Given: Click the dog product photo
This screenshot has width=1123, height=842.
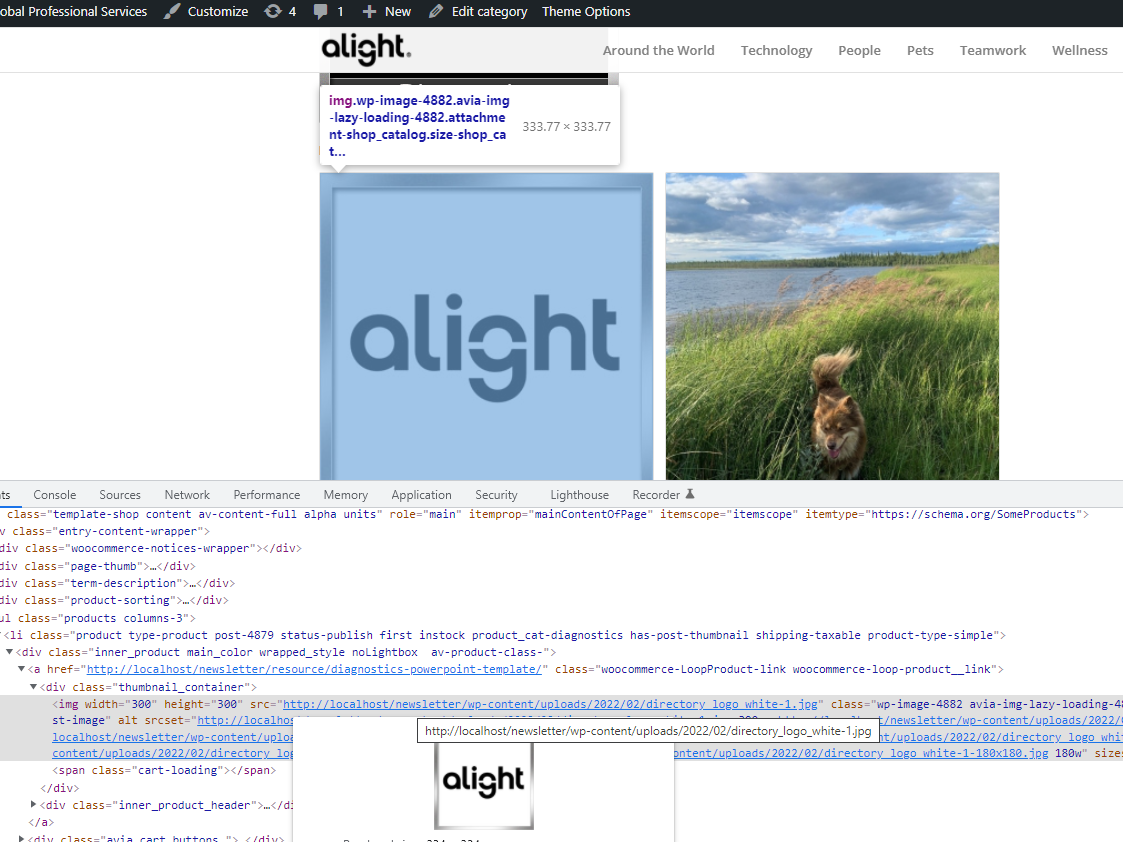Looking at the screenshot, I should (832, 325).
